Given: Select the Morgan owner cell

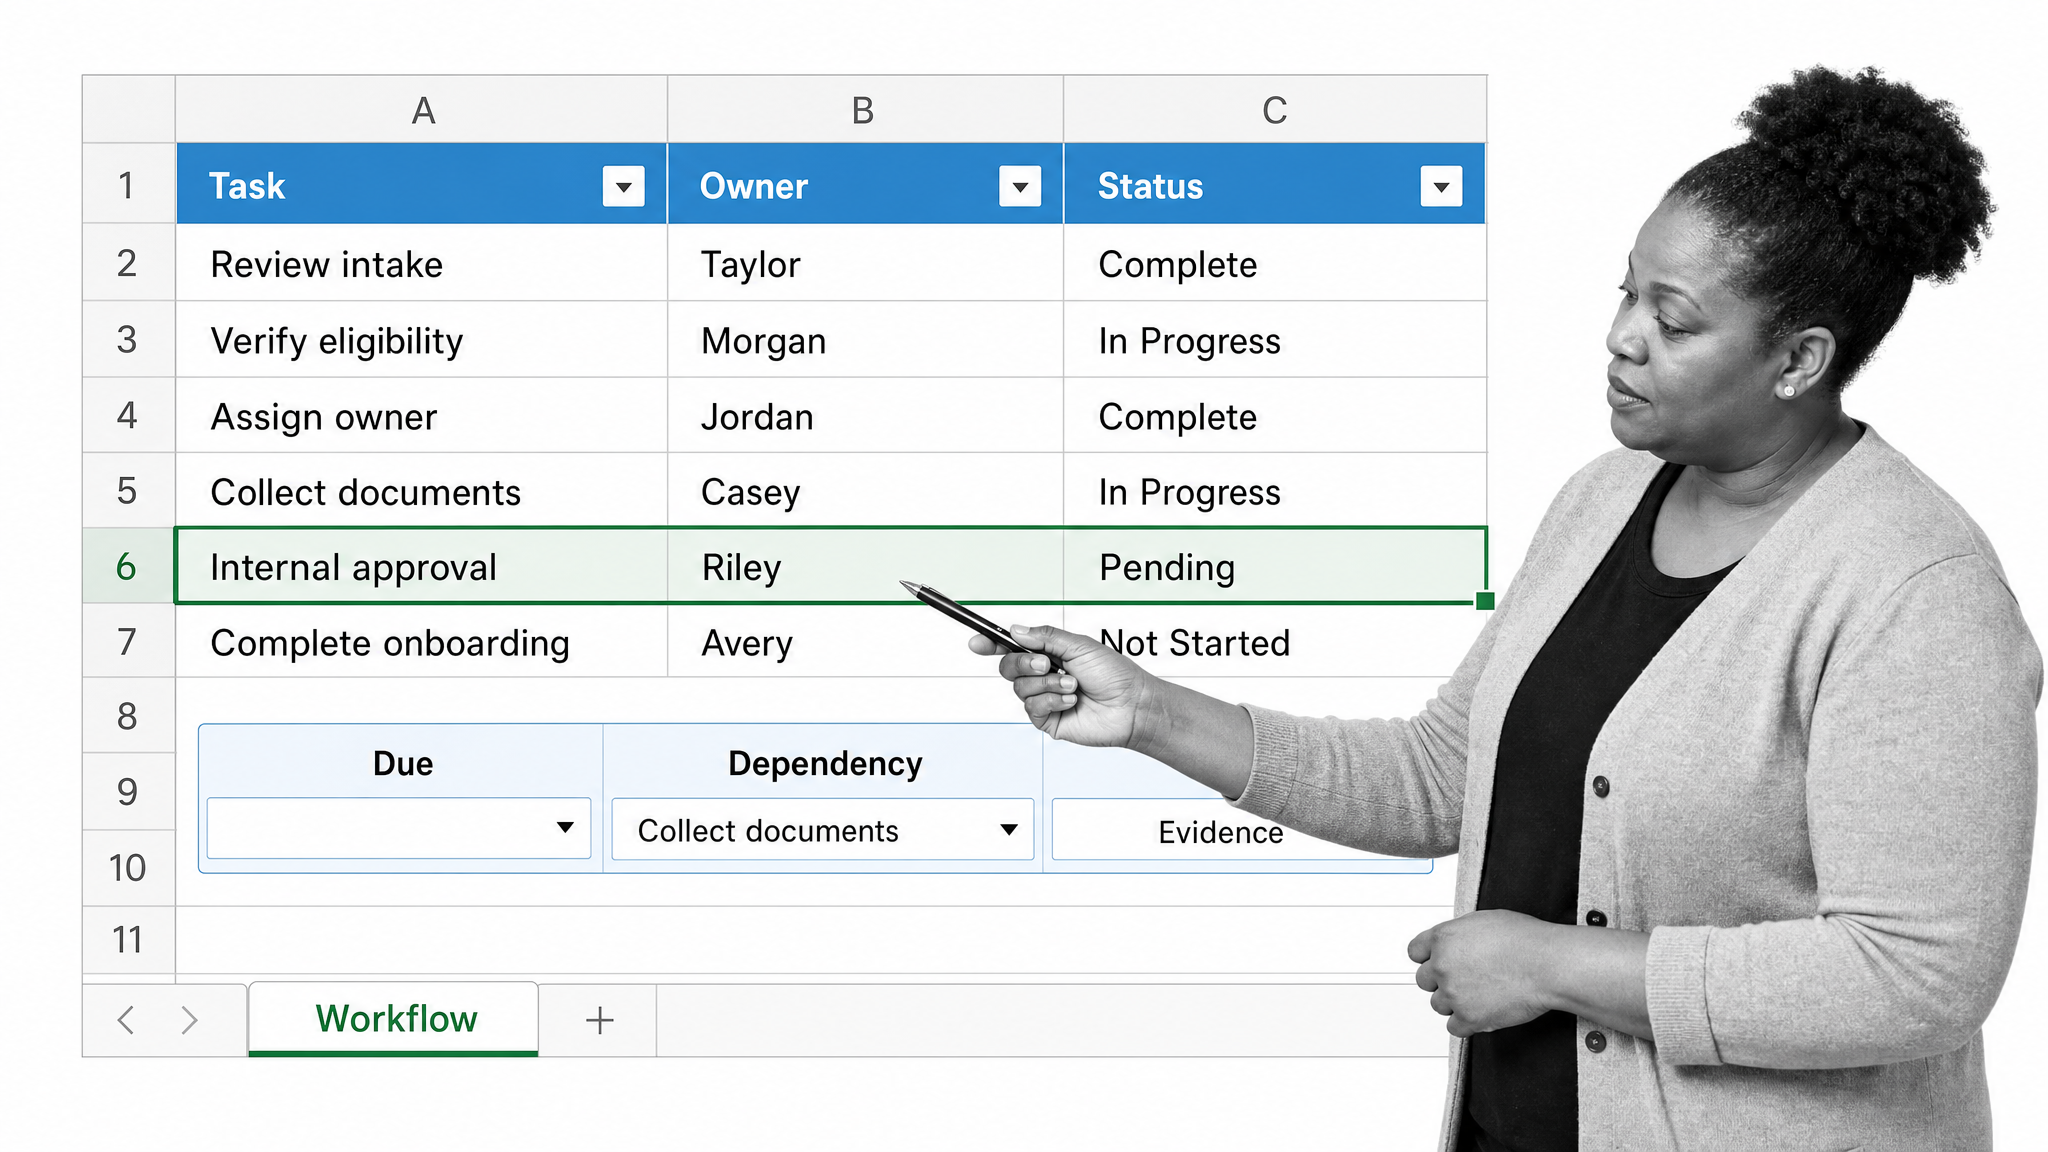Looking at the screenshot, I should pyautogui.click(x=865, y=339).
